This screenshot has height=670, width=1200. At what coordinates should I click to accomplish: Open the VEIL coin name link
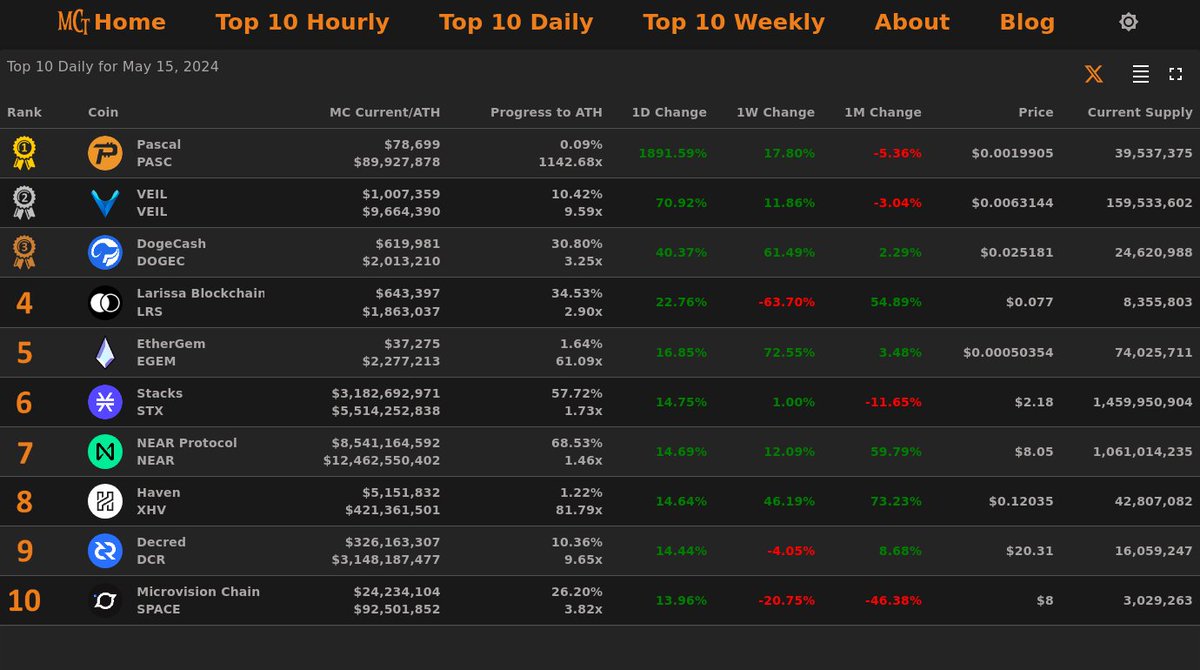click(152, 203)
